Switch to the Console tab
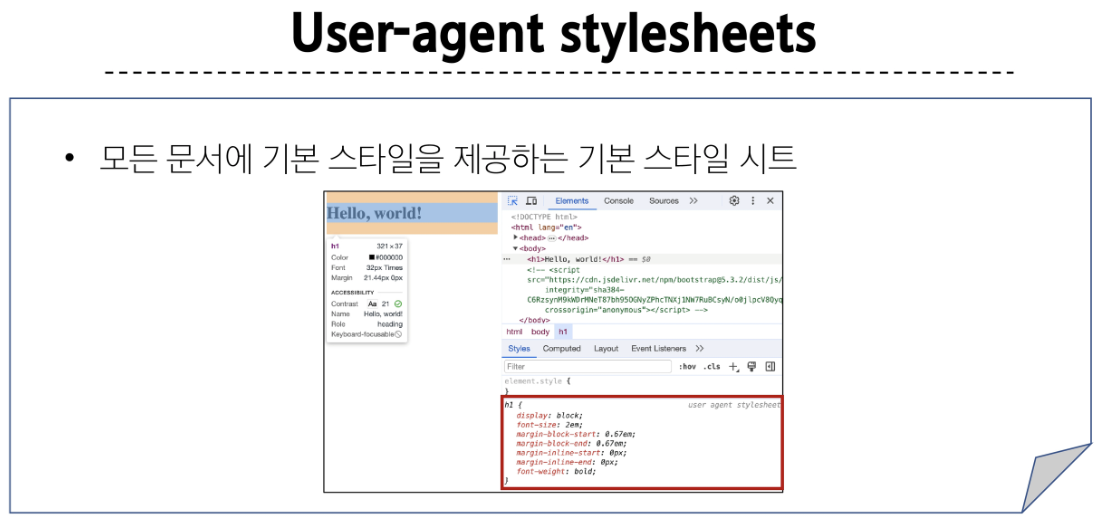This screenshot has height=526, width=1106. point(619,201)
